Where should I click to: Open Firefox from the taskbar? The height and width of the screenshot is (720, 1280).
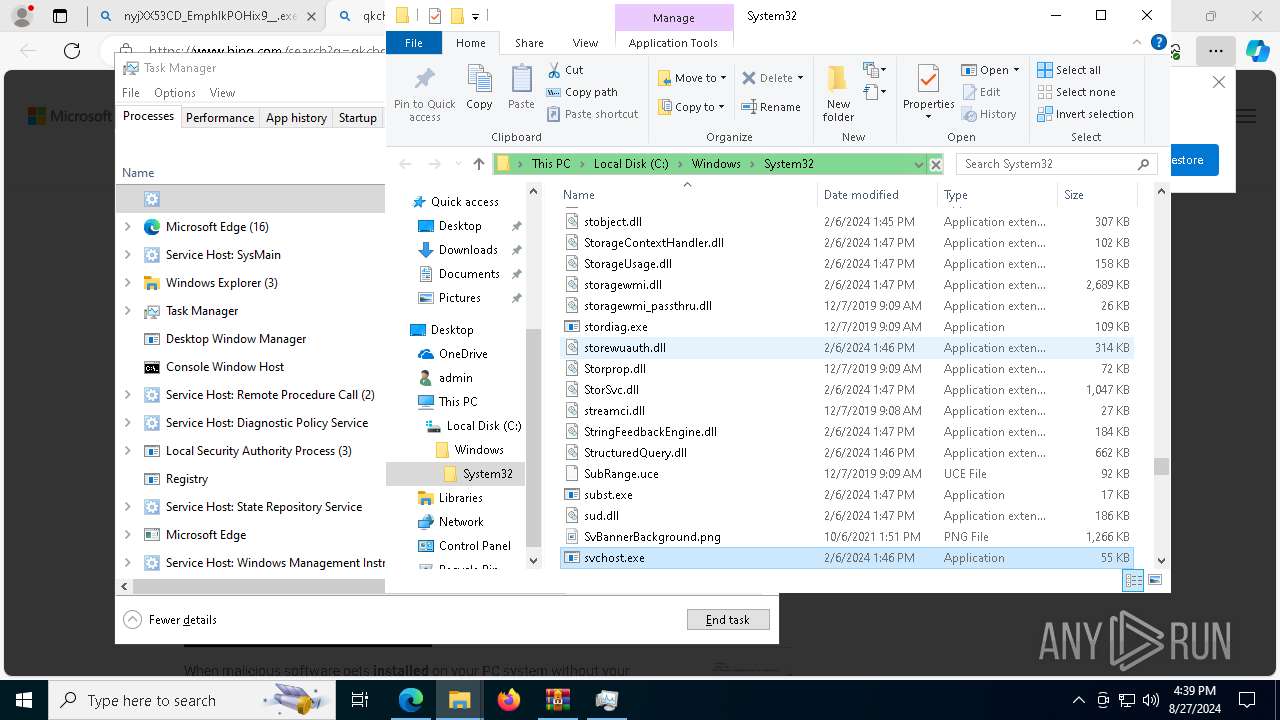pos(509,700)
